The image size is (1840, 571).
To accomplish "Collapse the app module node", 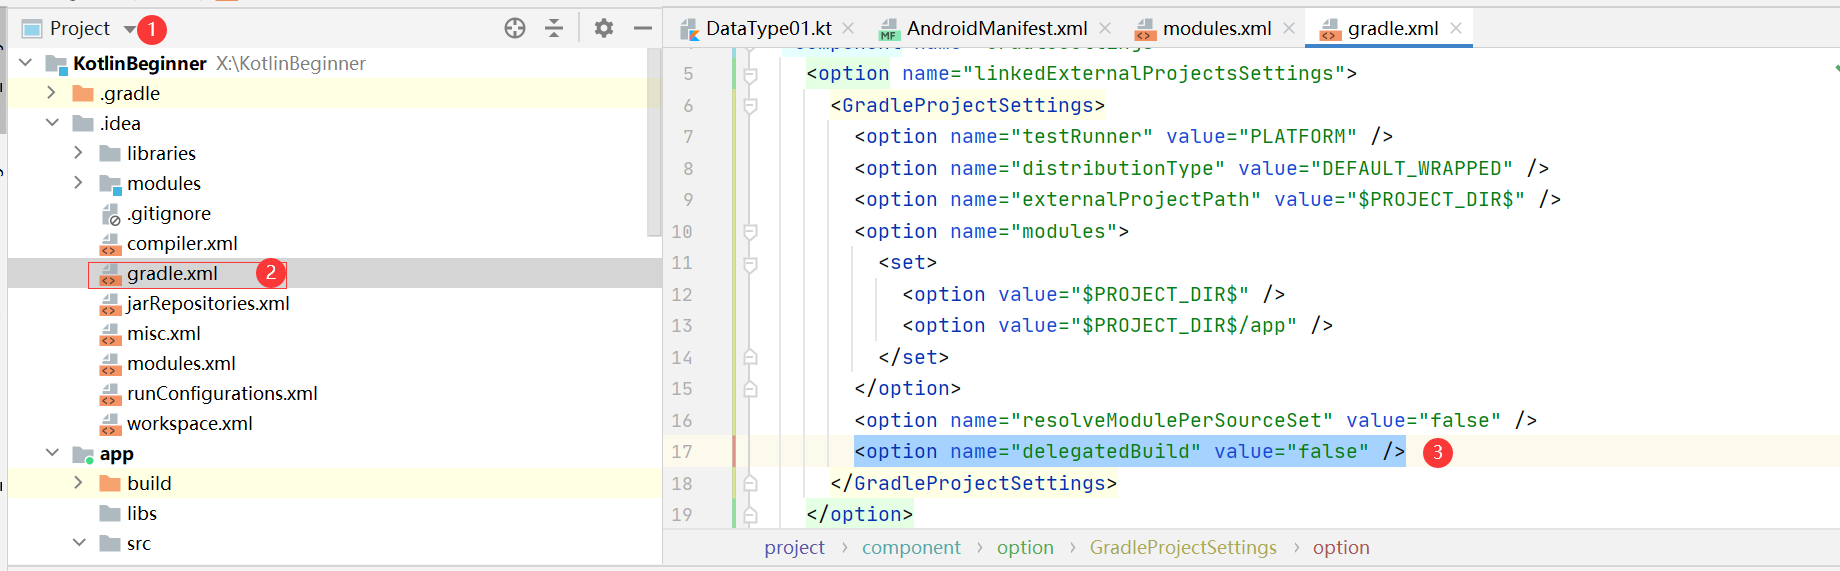I will 52,453.
